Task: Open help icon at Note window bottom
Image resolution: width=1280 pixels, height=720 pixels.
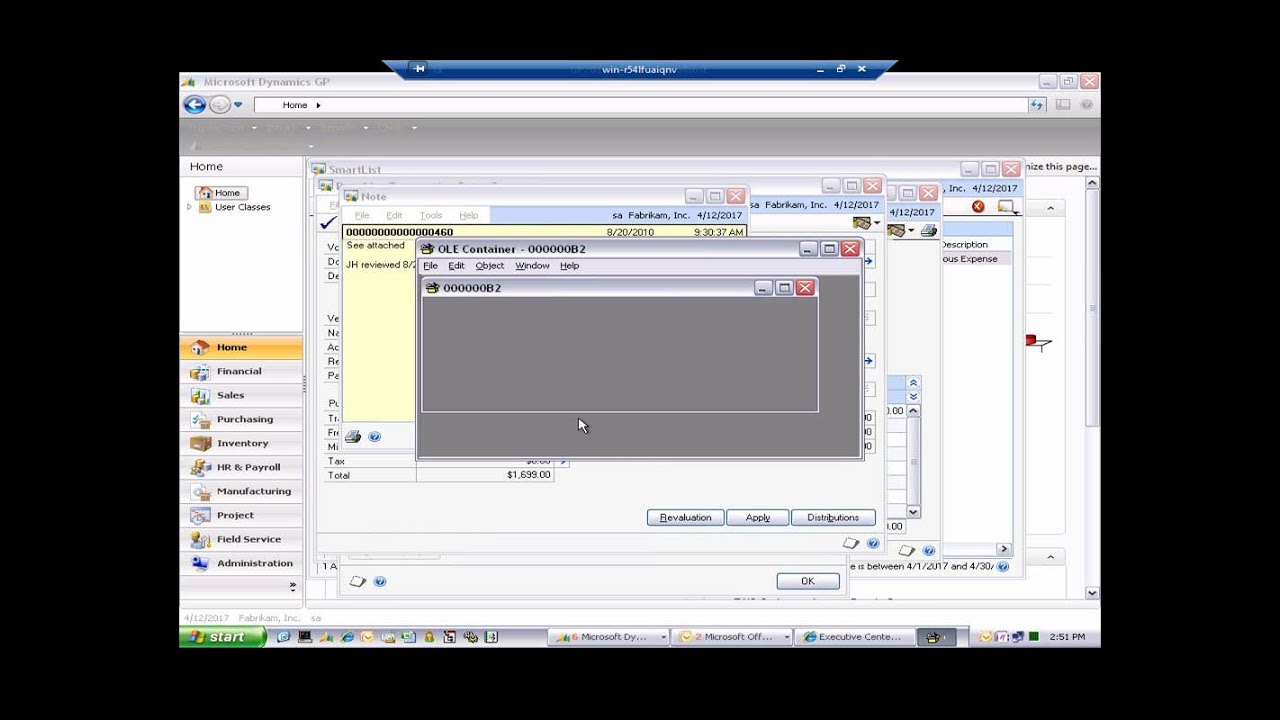Action: pos(380,581)
